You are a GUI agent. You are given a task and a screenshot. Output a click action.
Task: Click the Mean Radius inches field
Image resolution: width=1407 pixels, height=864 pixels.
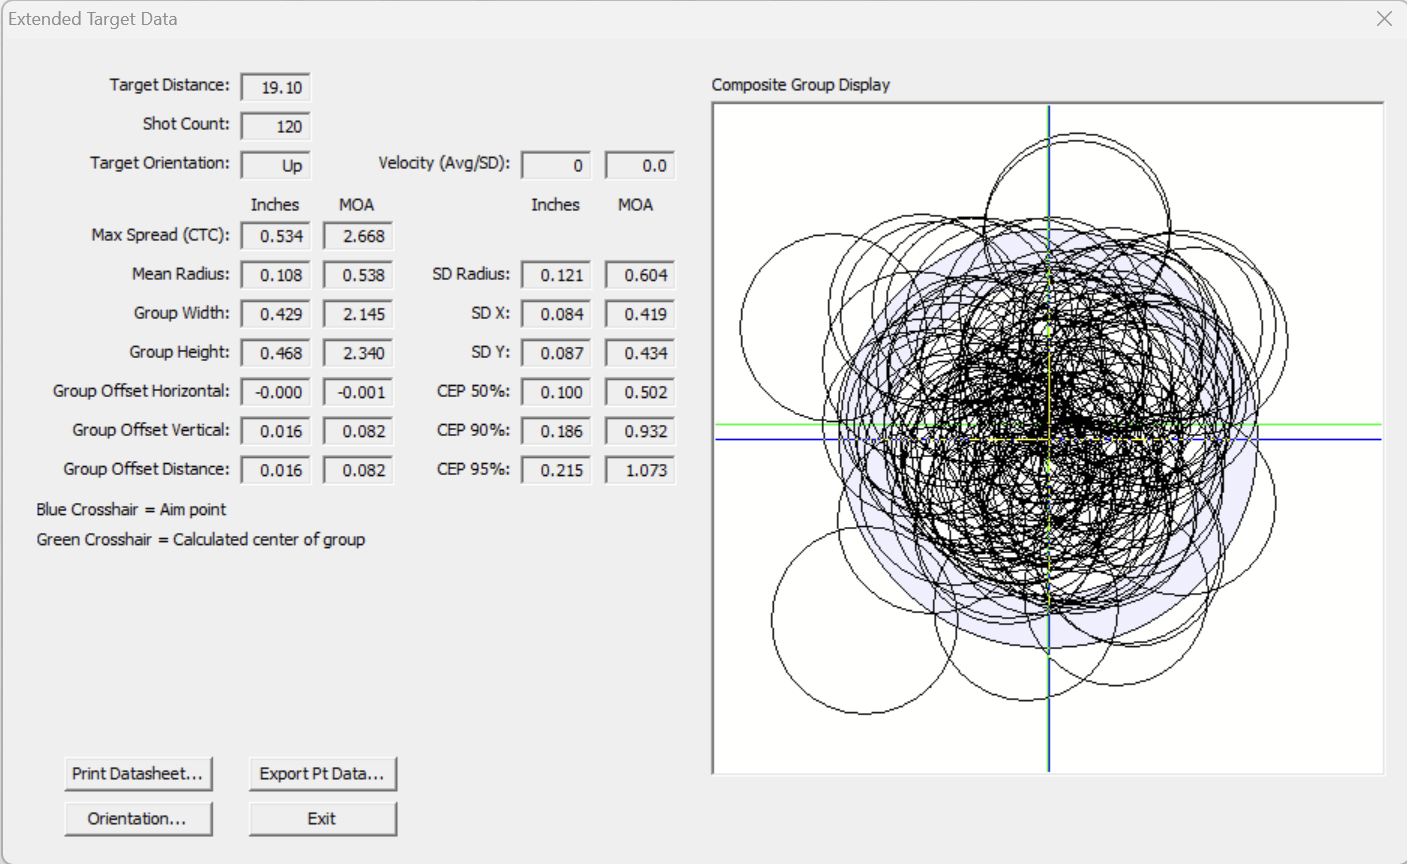[x=276, y=276]
